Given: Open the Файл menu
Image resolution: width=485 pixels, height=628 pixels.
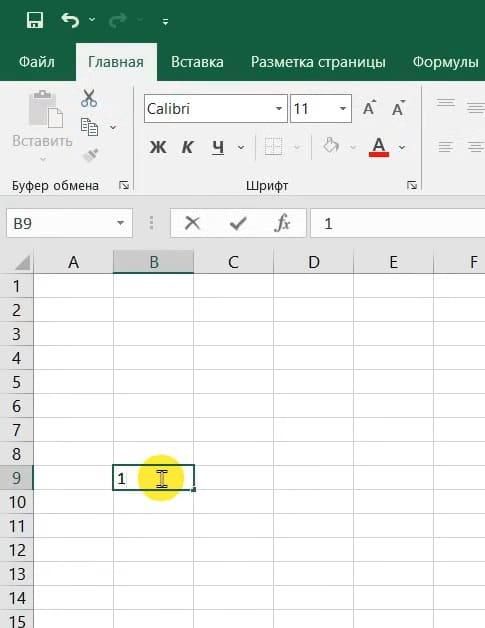Looking at the screenshot, I should pyautogui.click(x=37, y=62).
